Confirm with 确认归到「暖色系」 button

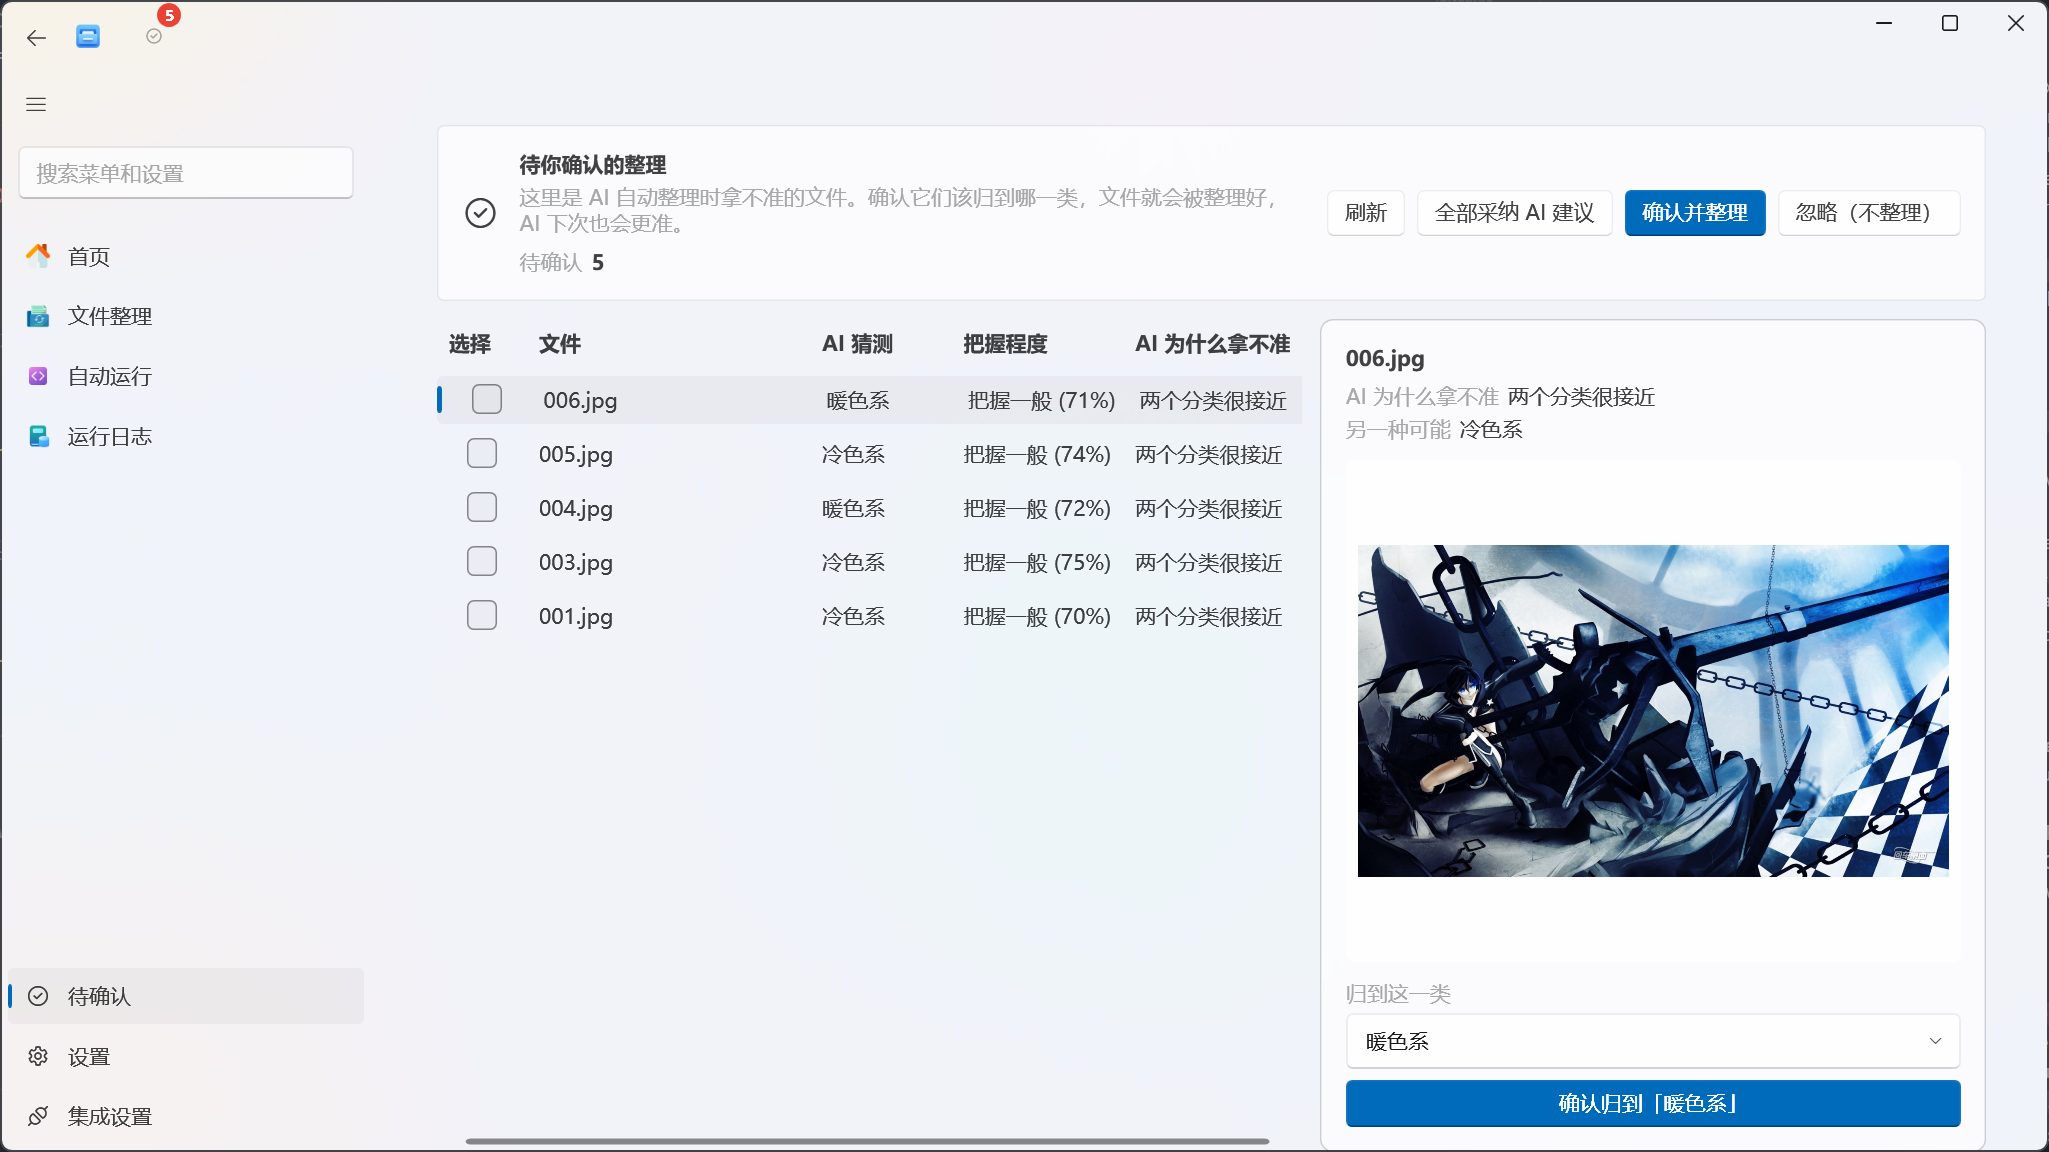(1653, 1103)
